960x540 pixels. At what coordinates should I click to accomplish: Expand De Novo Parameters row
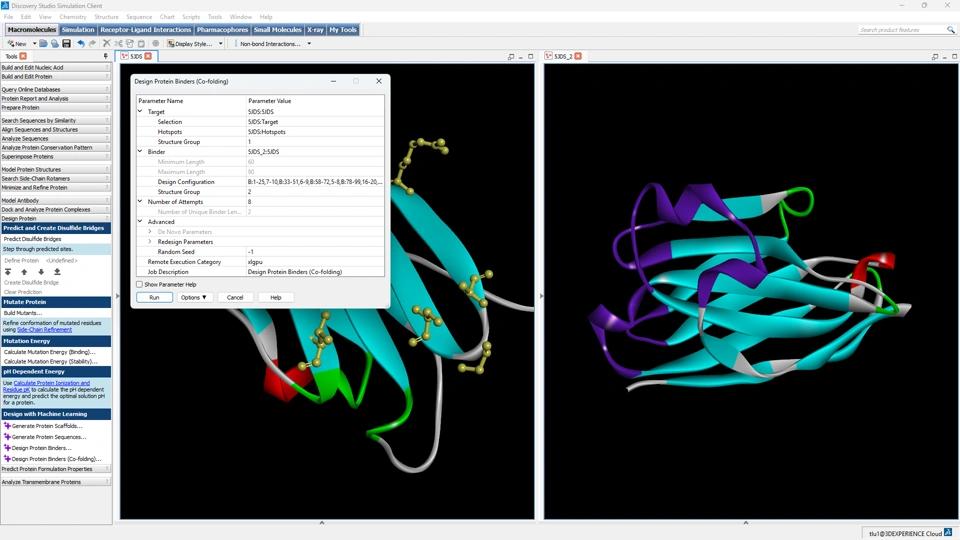[150, 231]
